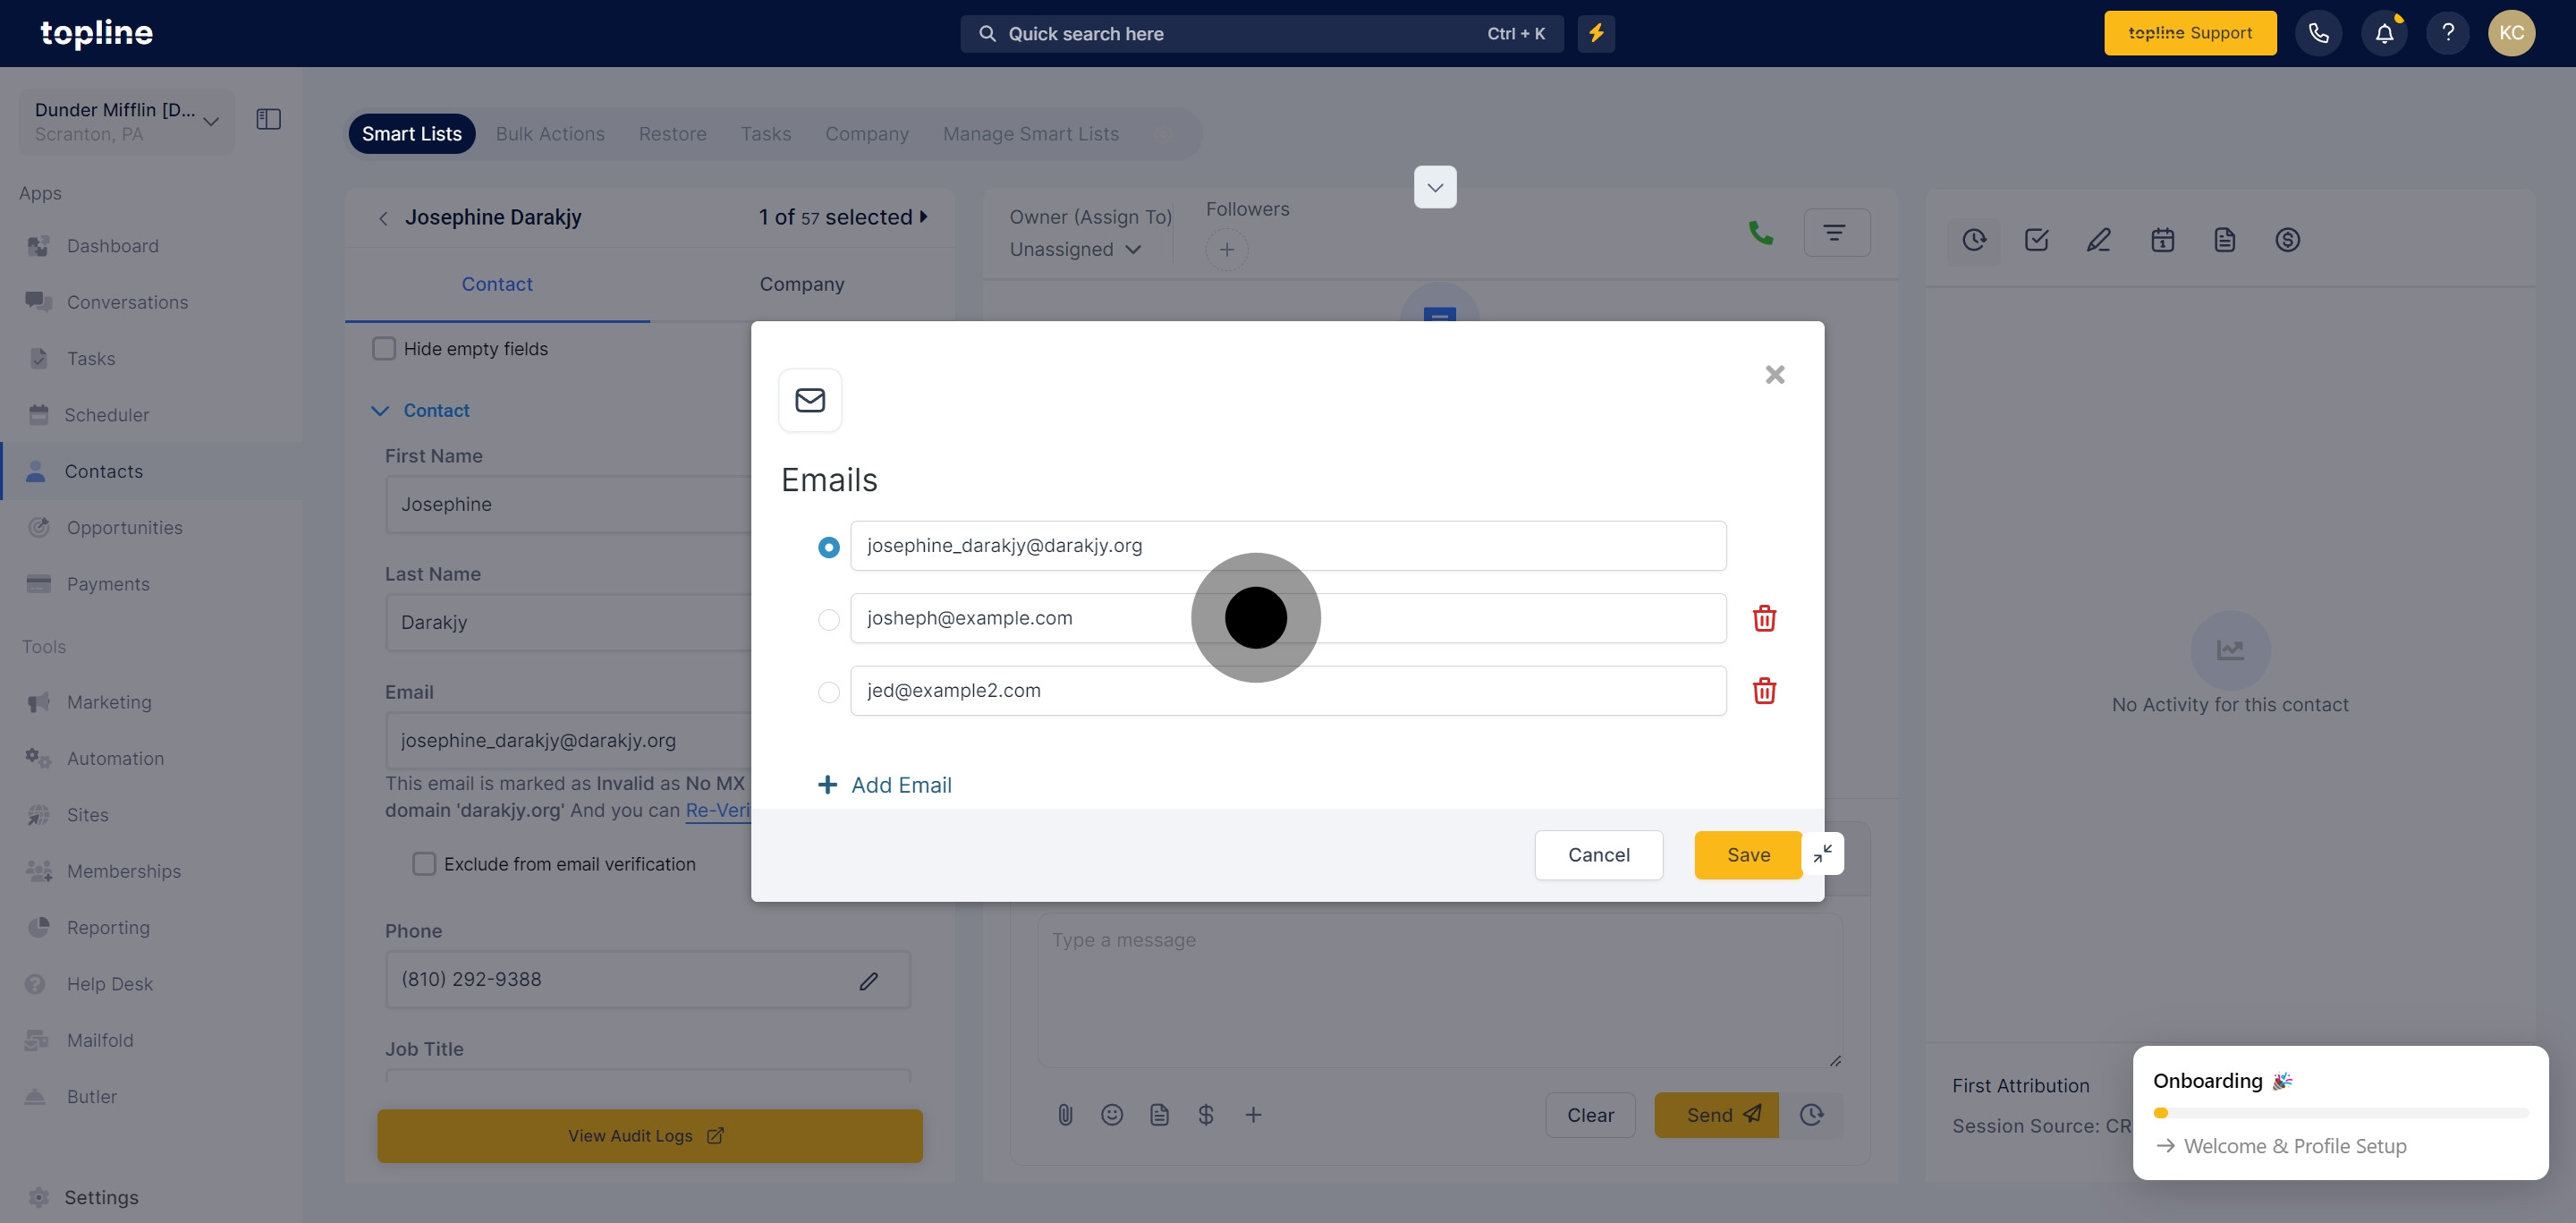Select jed@example2.com as primary email
This screenshot has height=1223, width=2576.
[828, 692]
